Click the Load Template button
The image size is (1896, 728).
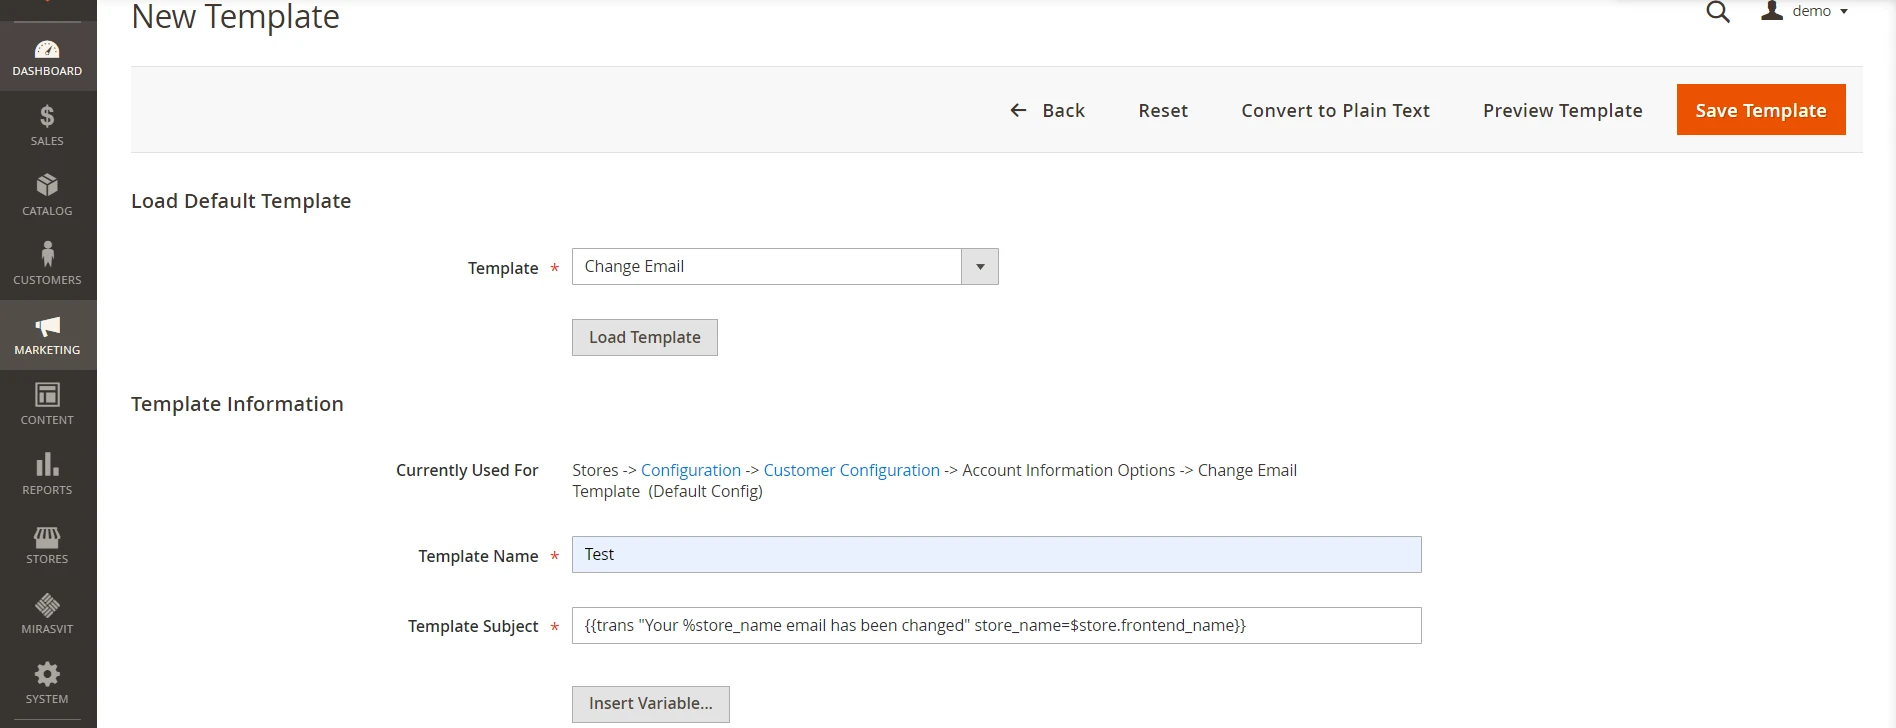pos(645,337)
